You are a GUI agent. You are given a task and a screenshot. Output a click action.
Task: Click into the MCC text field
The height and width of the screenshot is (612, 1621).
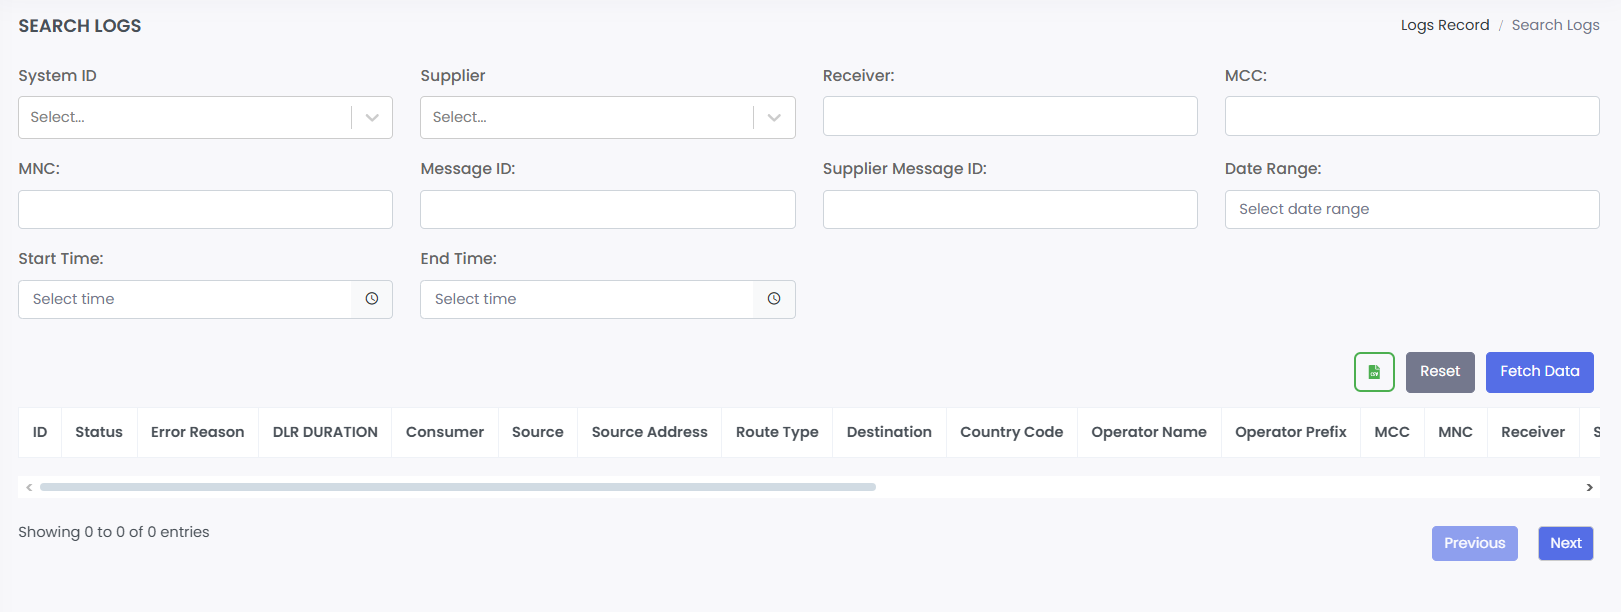point(1411,116)
